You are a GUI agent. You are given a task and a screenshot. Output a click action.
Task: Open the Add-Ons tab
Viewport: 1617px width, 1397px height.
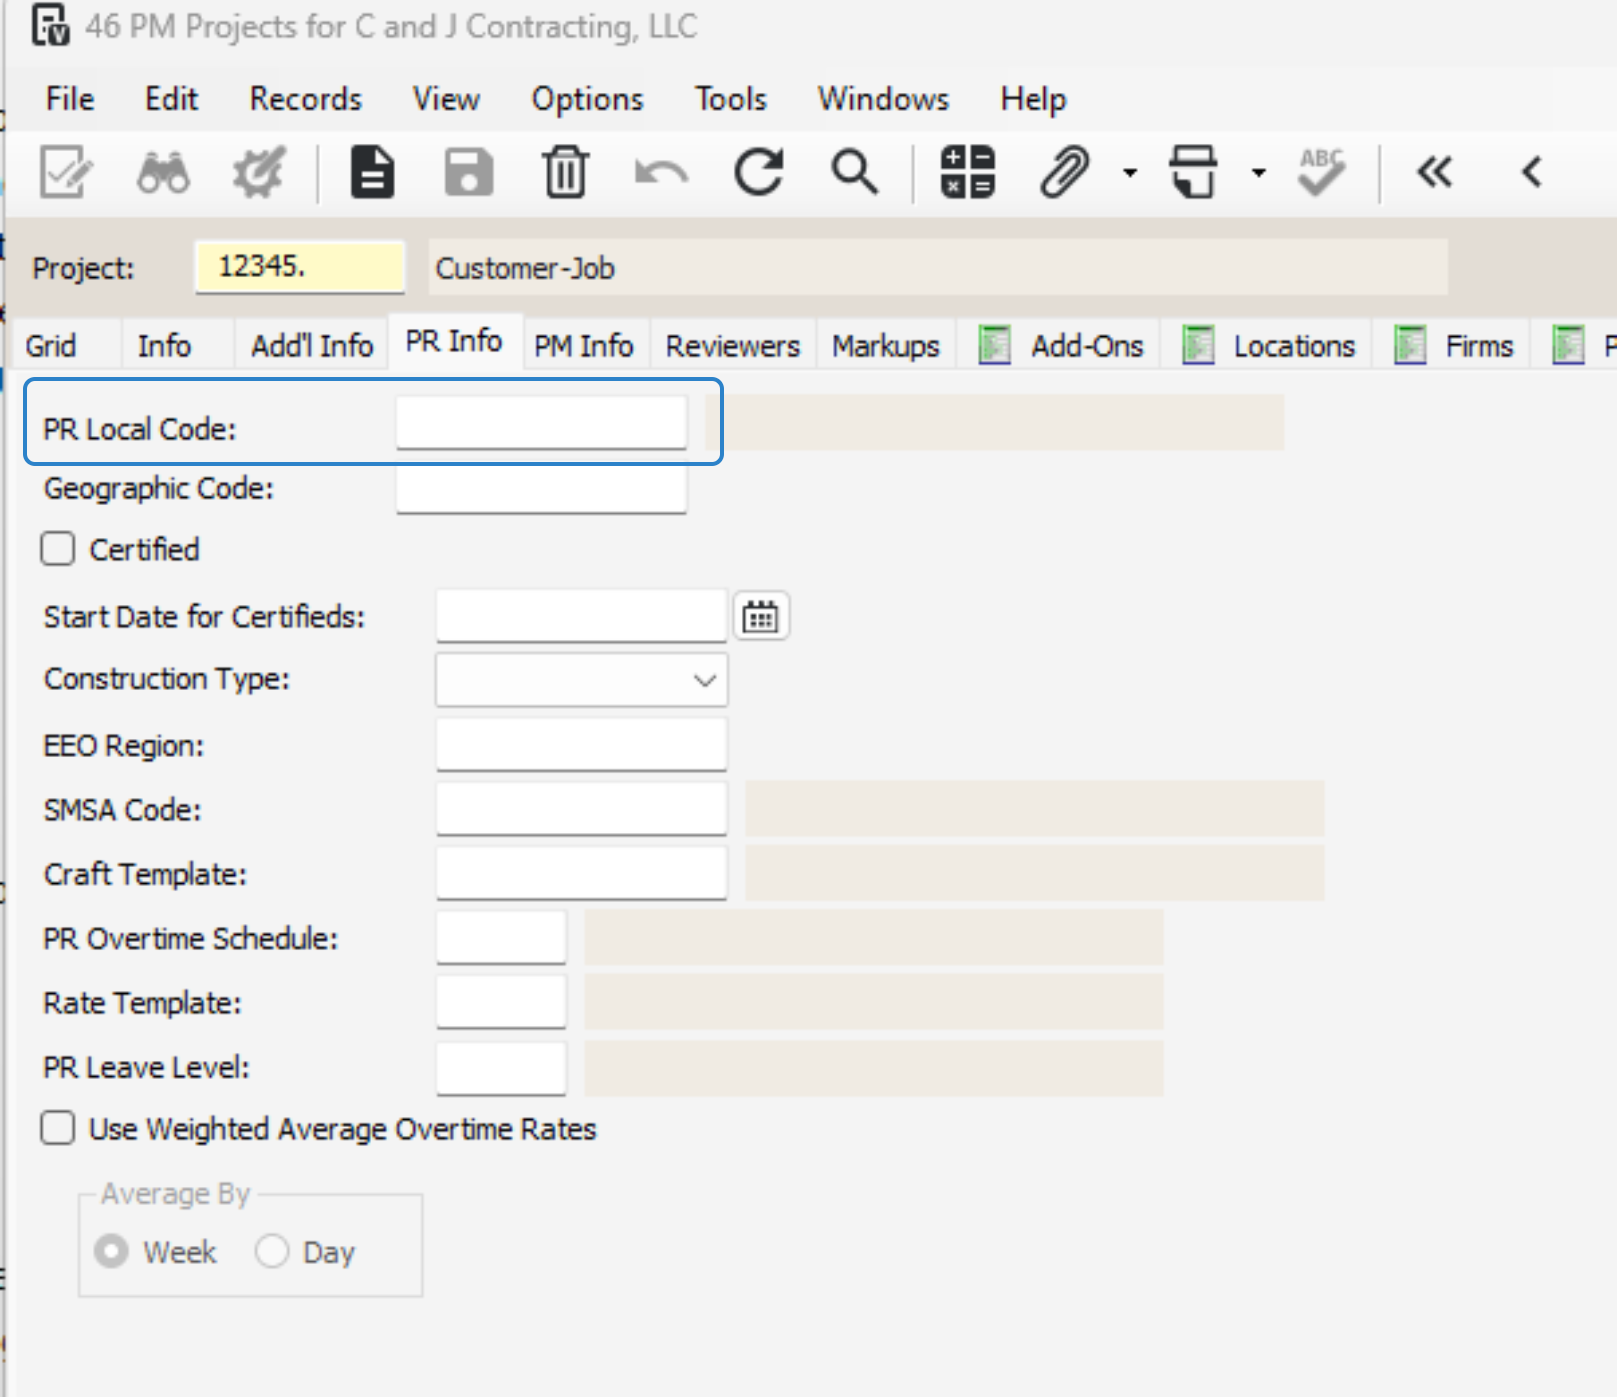[1060, 345]
